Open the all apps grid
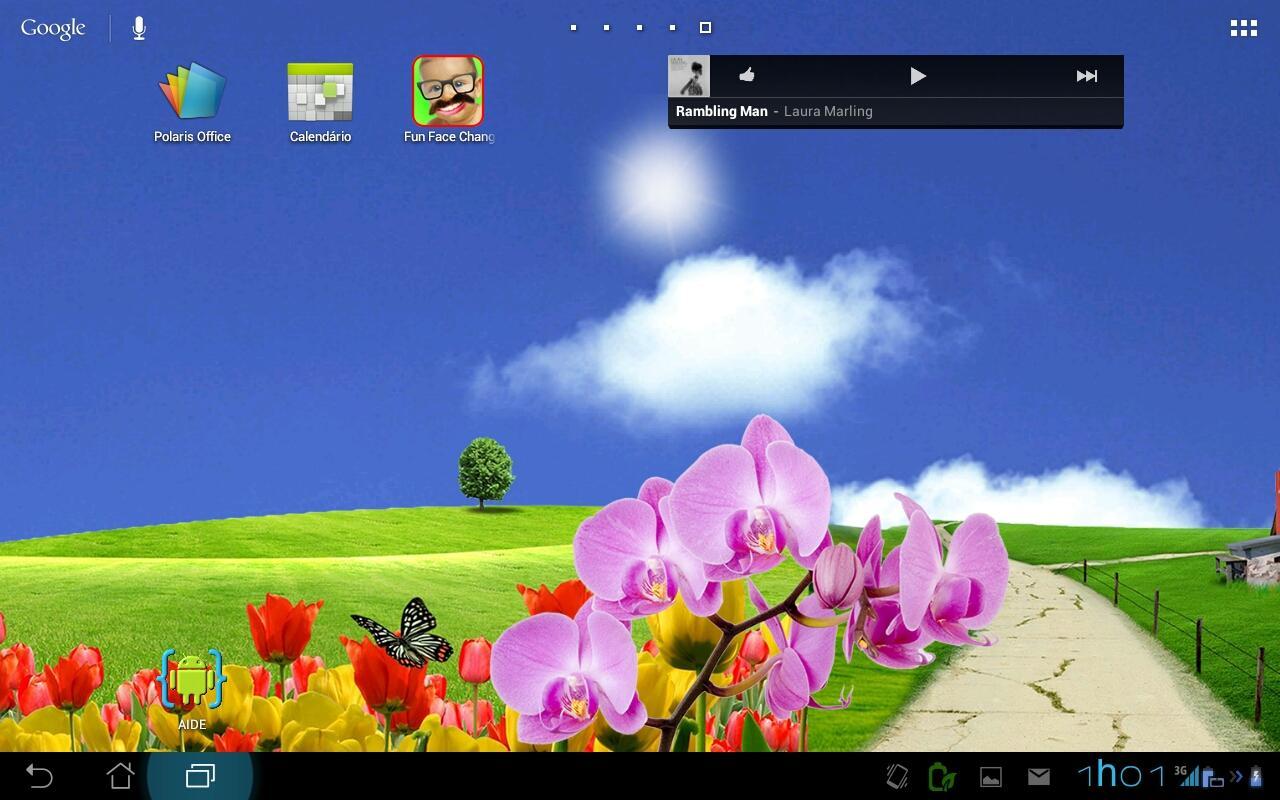The image size is (1280, 800). point(1243,27)
